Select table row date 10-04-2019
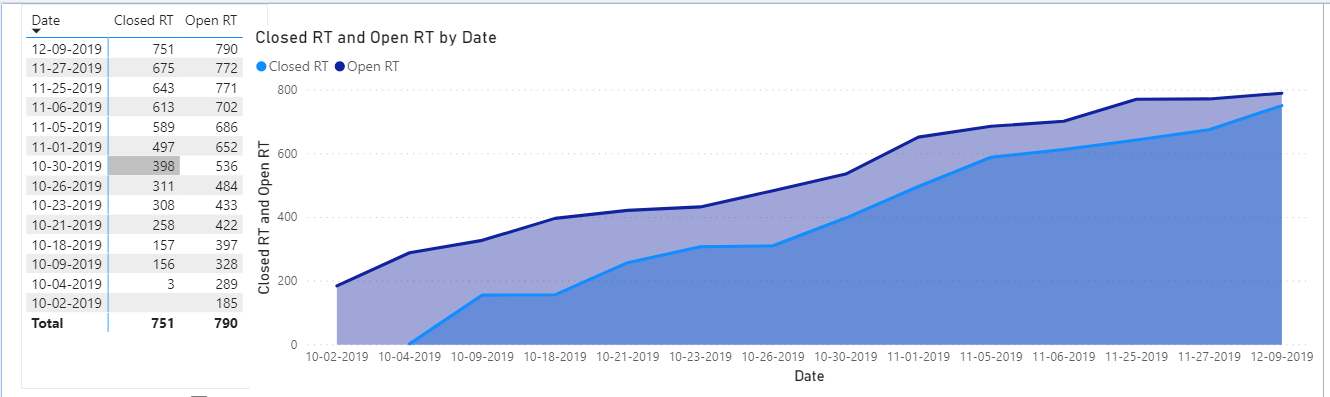The height and width of the screenshot is (397, 1330). (67, 284)
